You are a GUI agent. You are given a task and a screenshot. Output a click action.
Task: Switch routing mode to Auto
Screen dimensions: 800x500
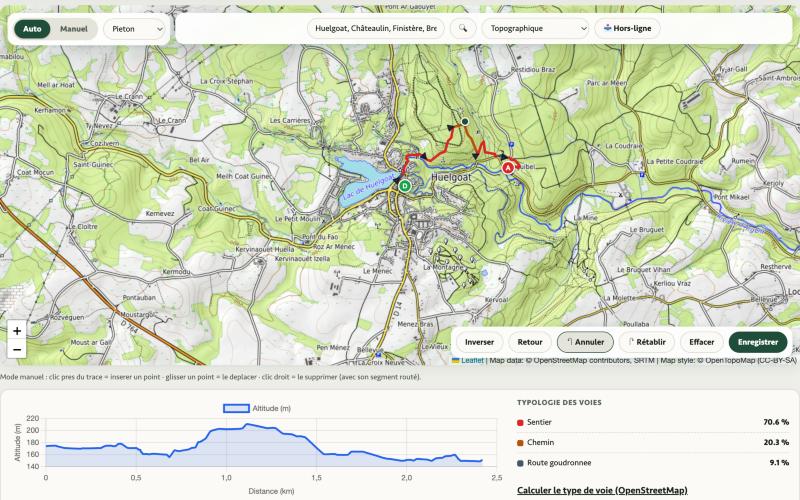[32, 29]
